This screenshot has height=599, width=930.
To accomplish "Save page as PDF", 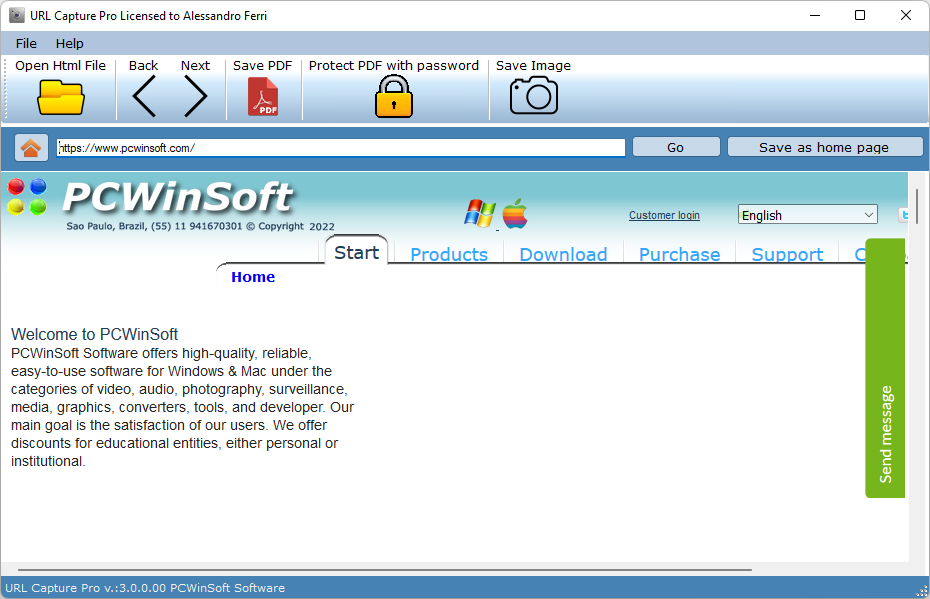I will tap(263, 97).
